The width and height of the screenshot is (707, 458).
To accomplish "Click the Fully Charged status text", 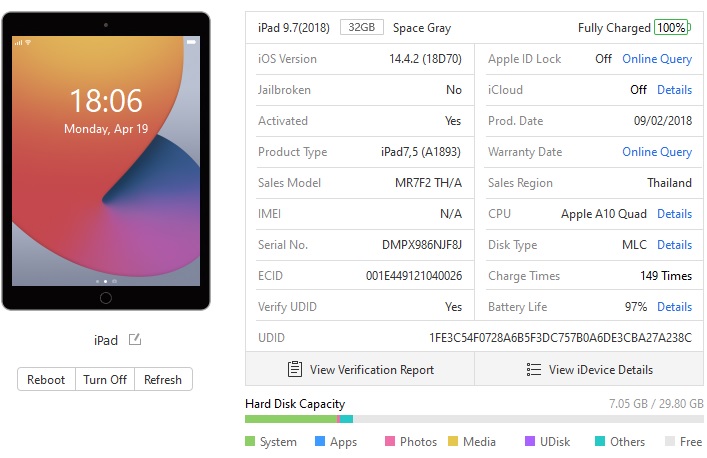I will pyautogui.click(x=614, y=28).
